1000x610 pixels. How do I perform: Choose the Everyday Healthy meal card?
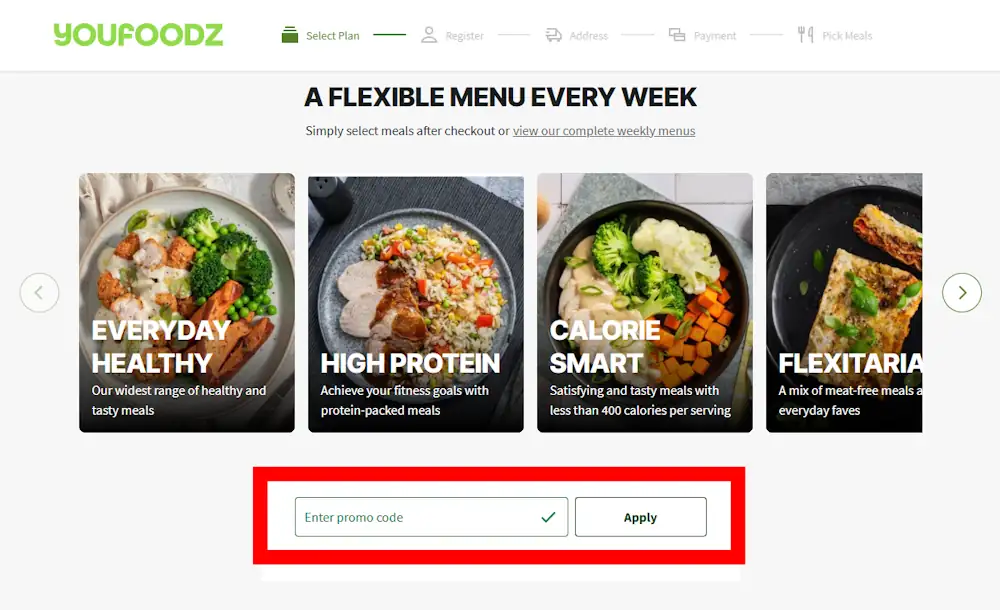pyautogui.click(x=187, y=302)
